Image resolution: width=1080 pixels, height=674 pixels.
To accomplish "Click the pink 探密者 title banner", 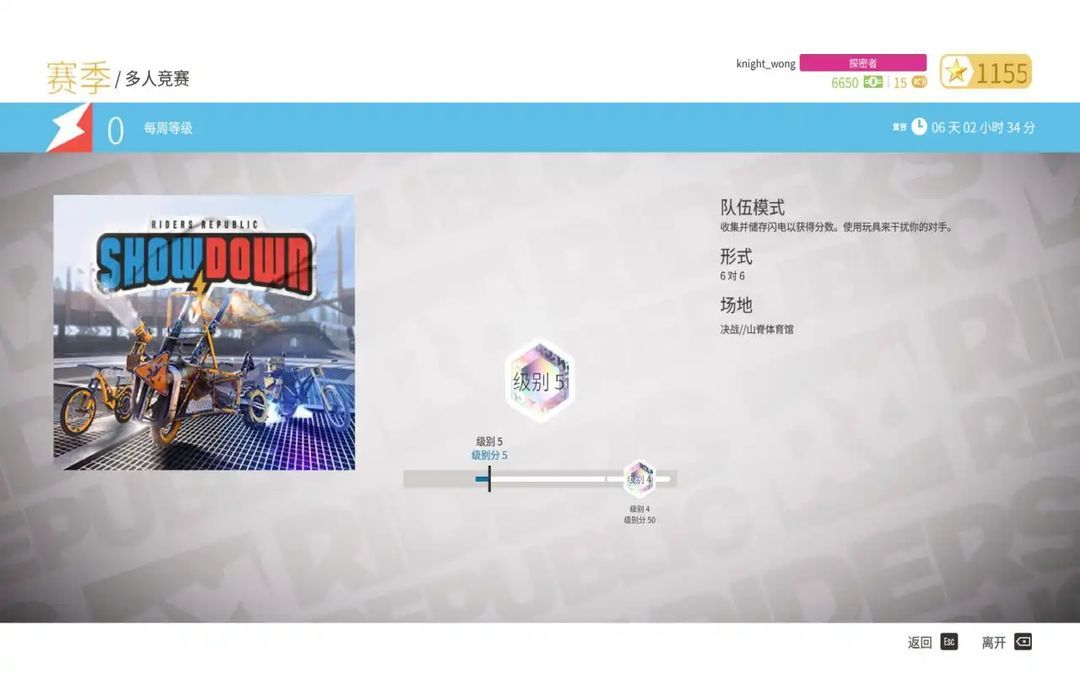I will click(863, 63).
